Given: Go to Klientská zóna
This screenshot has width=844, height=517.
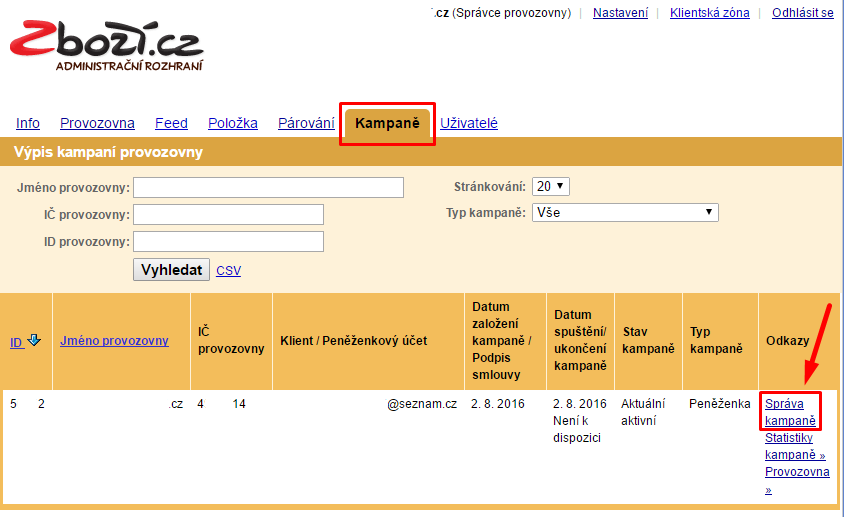Looking at the screenshot, I should [x=709, y=13].
